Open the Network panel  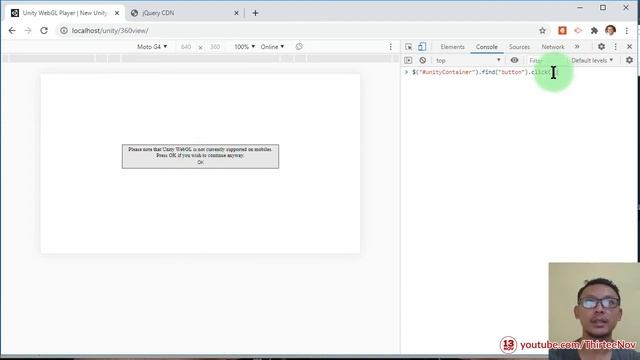click(x=553, y=47)
